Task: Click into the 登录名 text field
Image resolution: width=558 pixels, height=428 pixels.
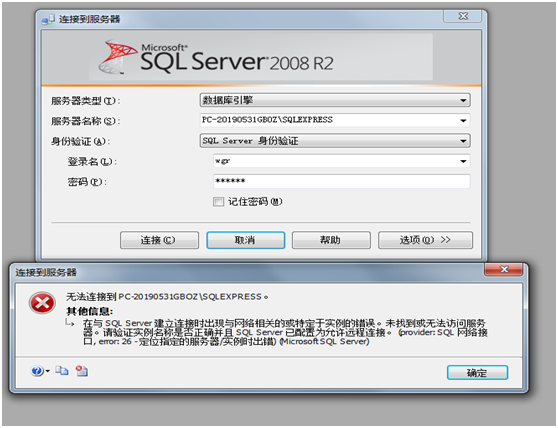Action: [335, 161]
